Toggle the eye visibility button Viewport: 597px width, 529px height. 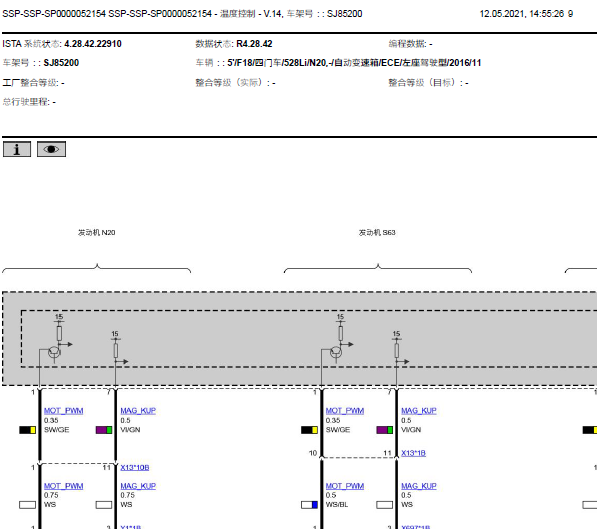51,149
